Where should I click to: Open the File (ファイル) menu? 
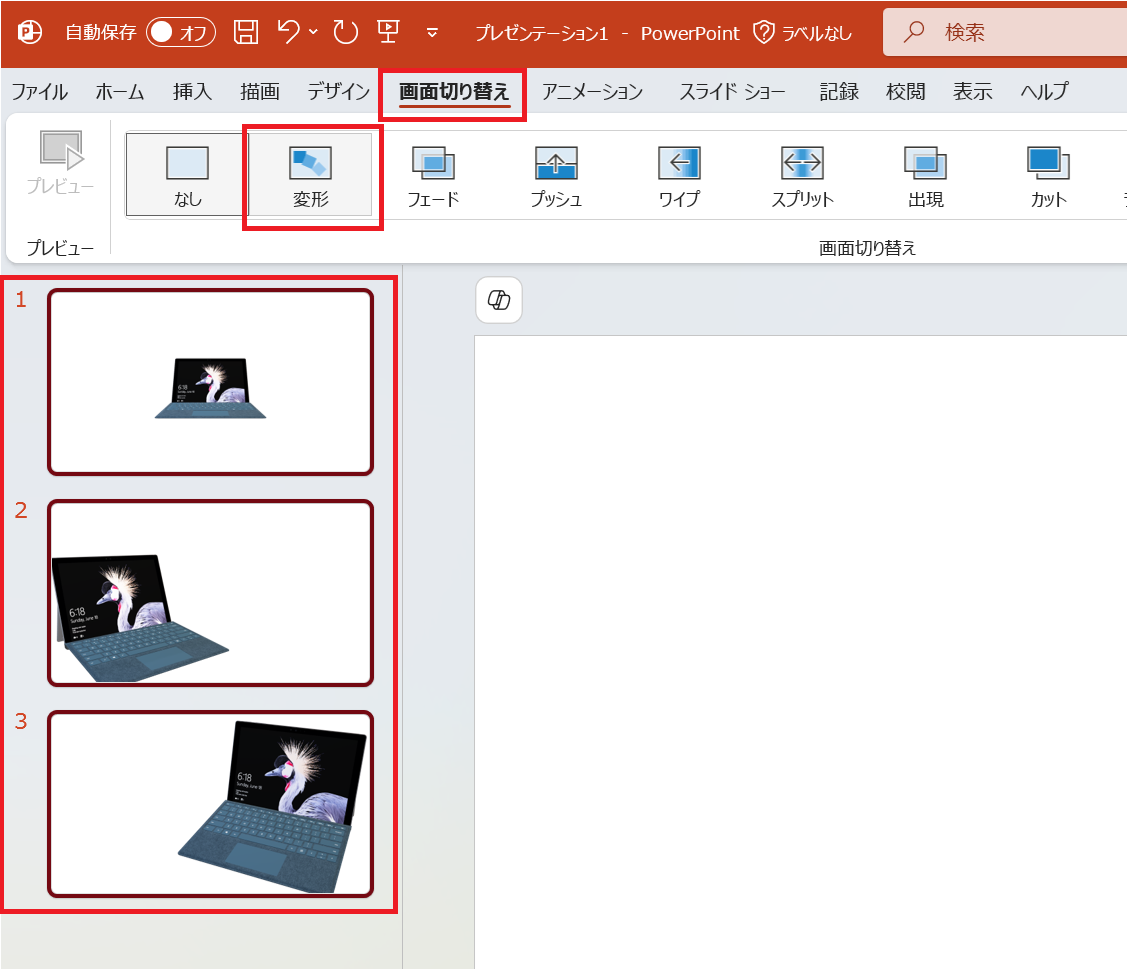40,92
